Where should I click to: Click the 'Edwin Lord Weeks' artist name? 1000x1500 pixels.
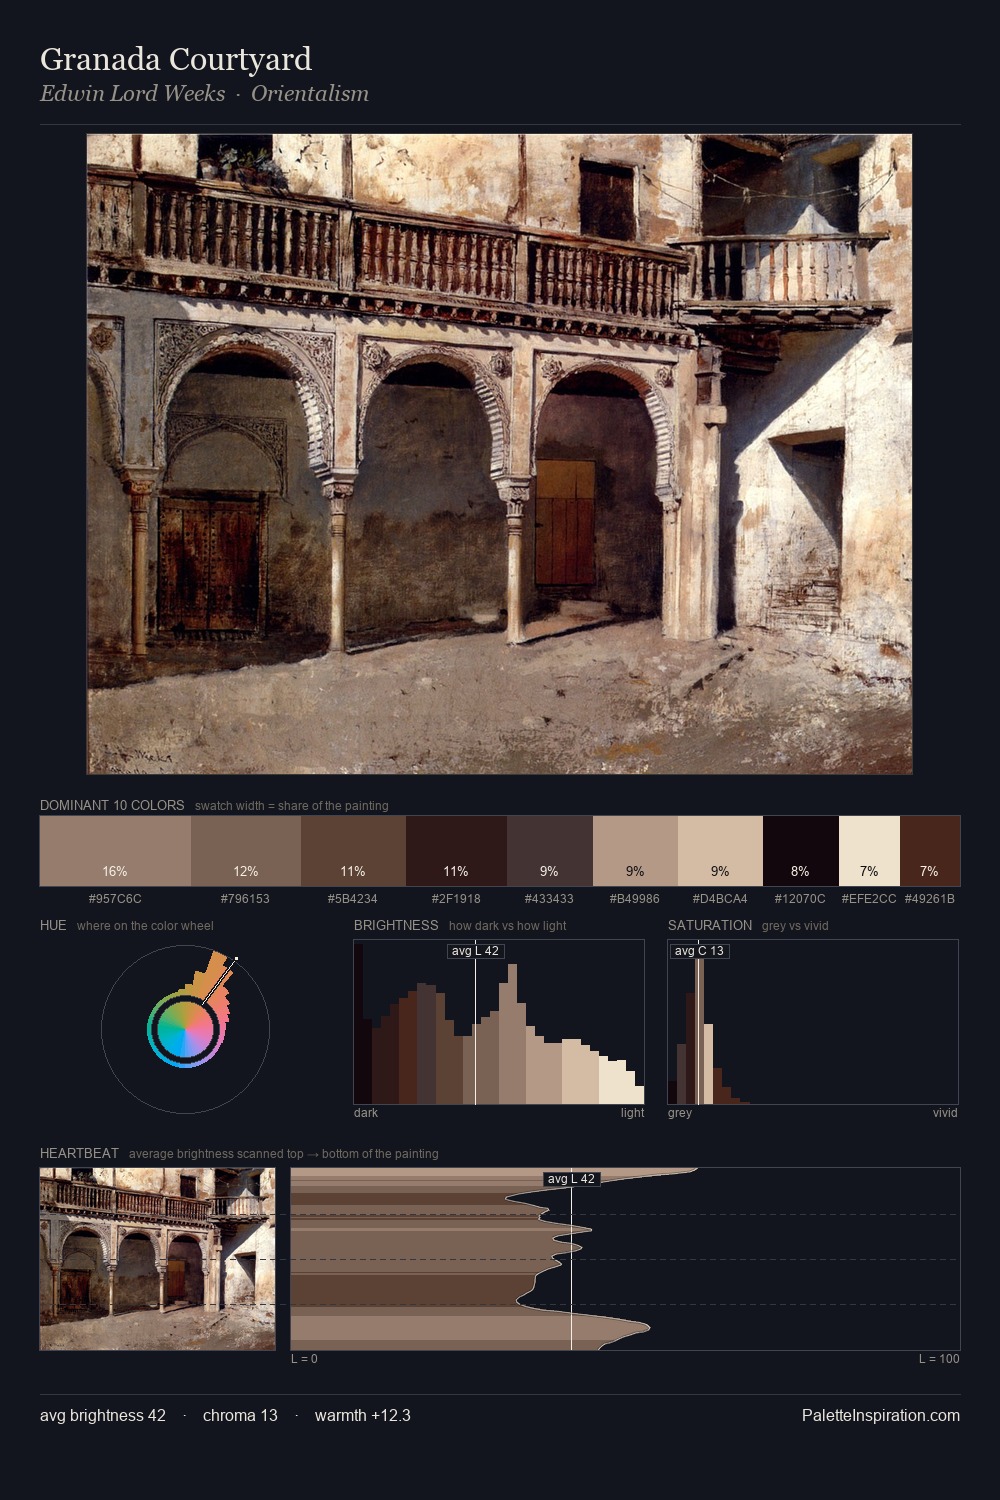tap(133, 93)
